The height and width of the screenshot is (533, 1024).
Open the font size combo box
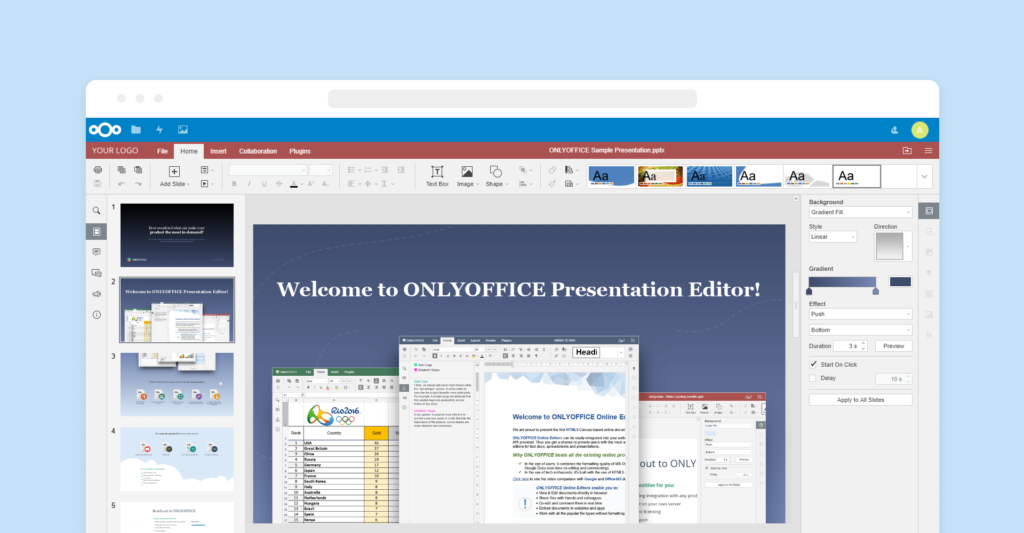coord(321,170)
